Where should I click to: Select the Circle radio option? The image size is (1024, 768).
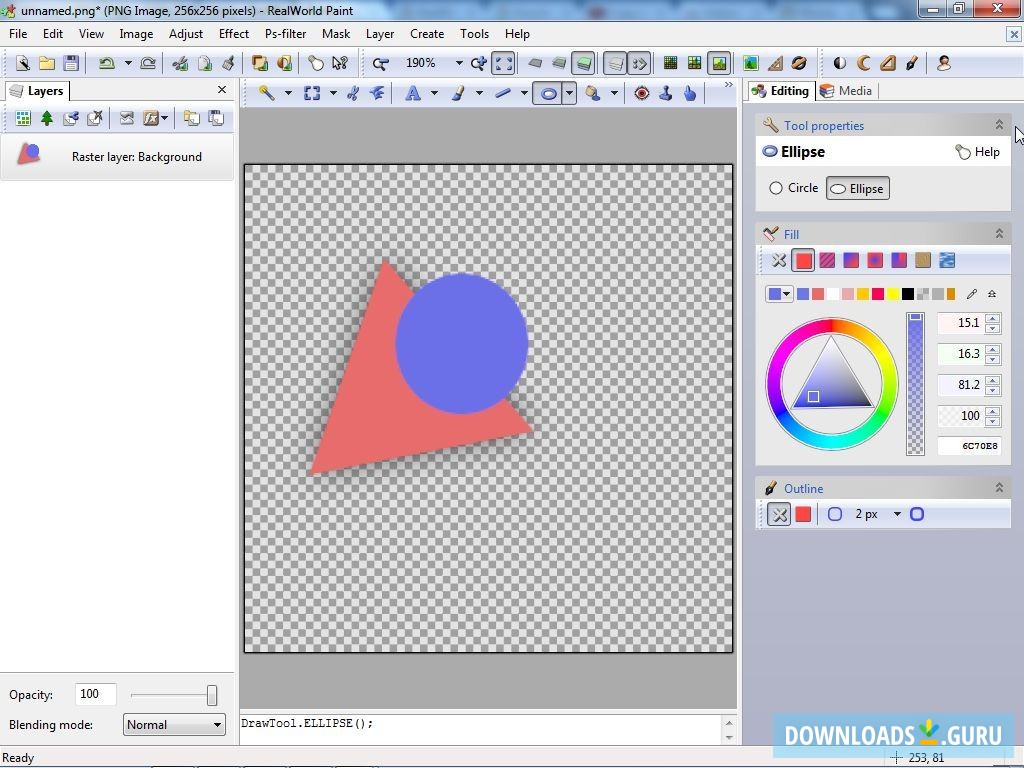click(793, 188)
